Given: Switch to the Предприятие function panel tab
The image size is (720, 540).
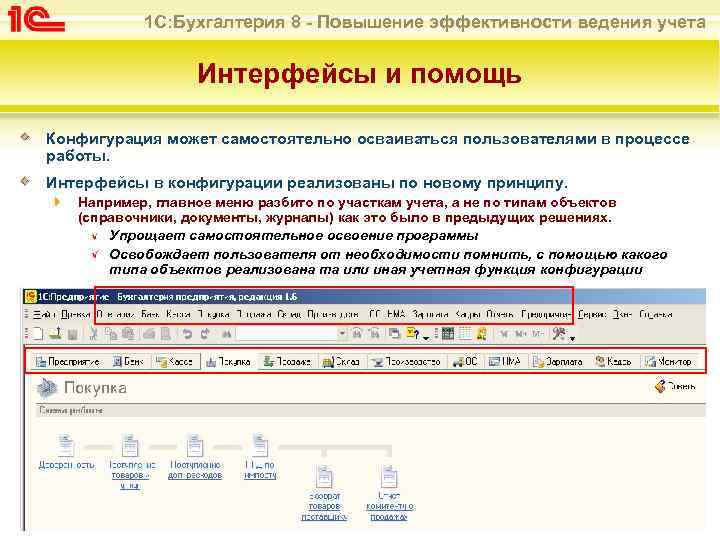Looking at the screenshot, I should (x=68, y=362).
